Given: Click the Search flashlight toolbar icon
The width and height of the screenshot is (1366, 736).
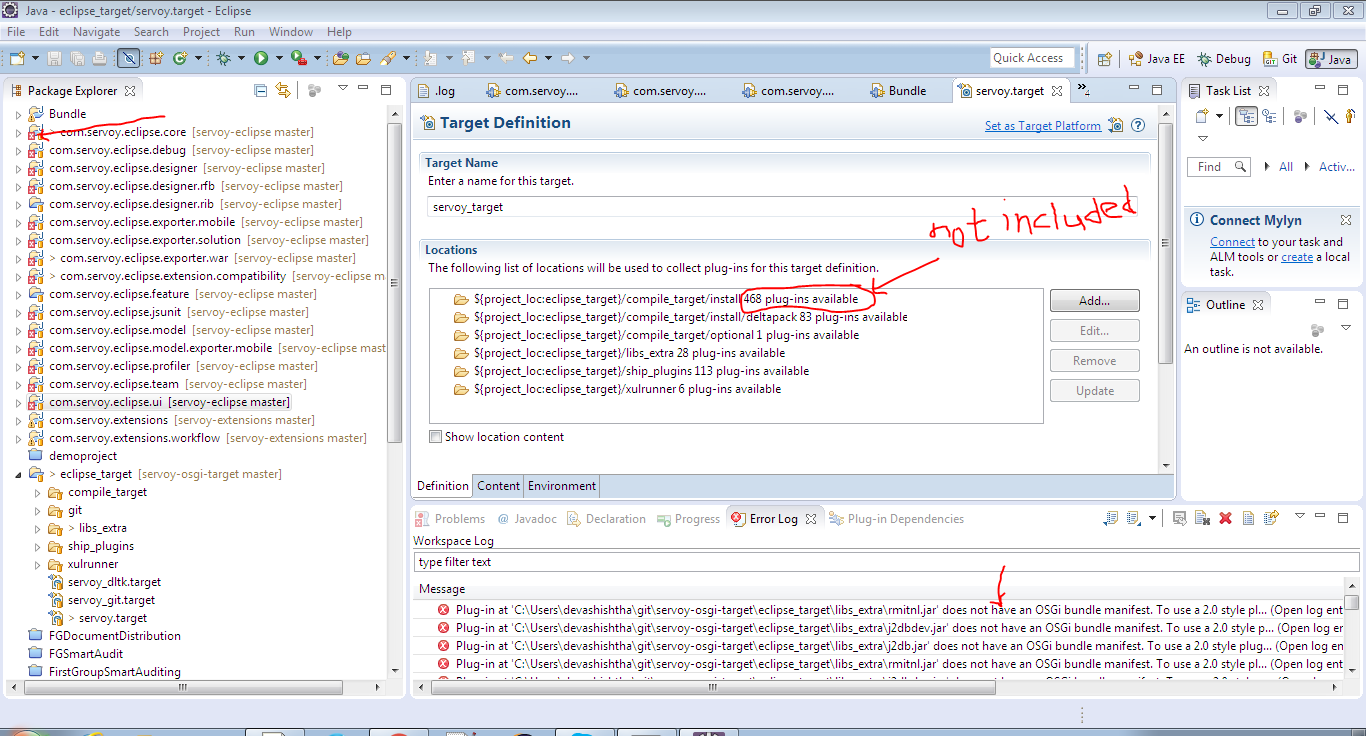Looking at the screenshot, I should tap(387, 58).
